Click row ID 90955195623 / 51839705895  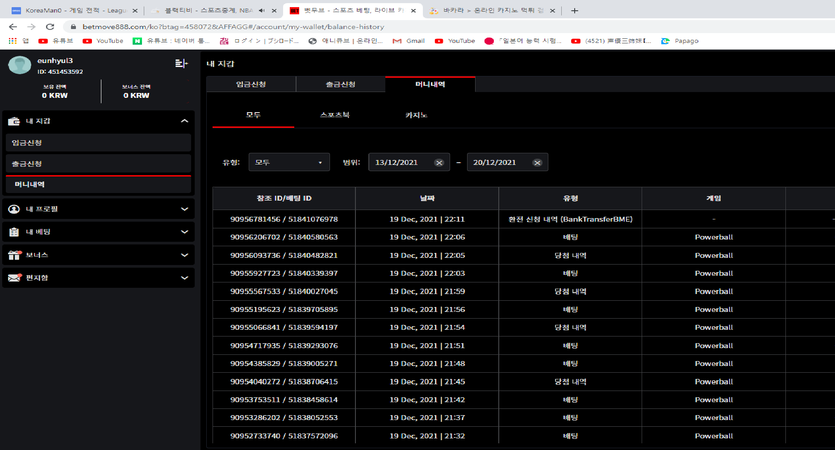(x=284, y=309)
